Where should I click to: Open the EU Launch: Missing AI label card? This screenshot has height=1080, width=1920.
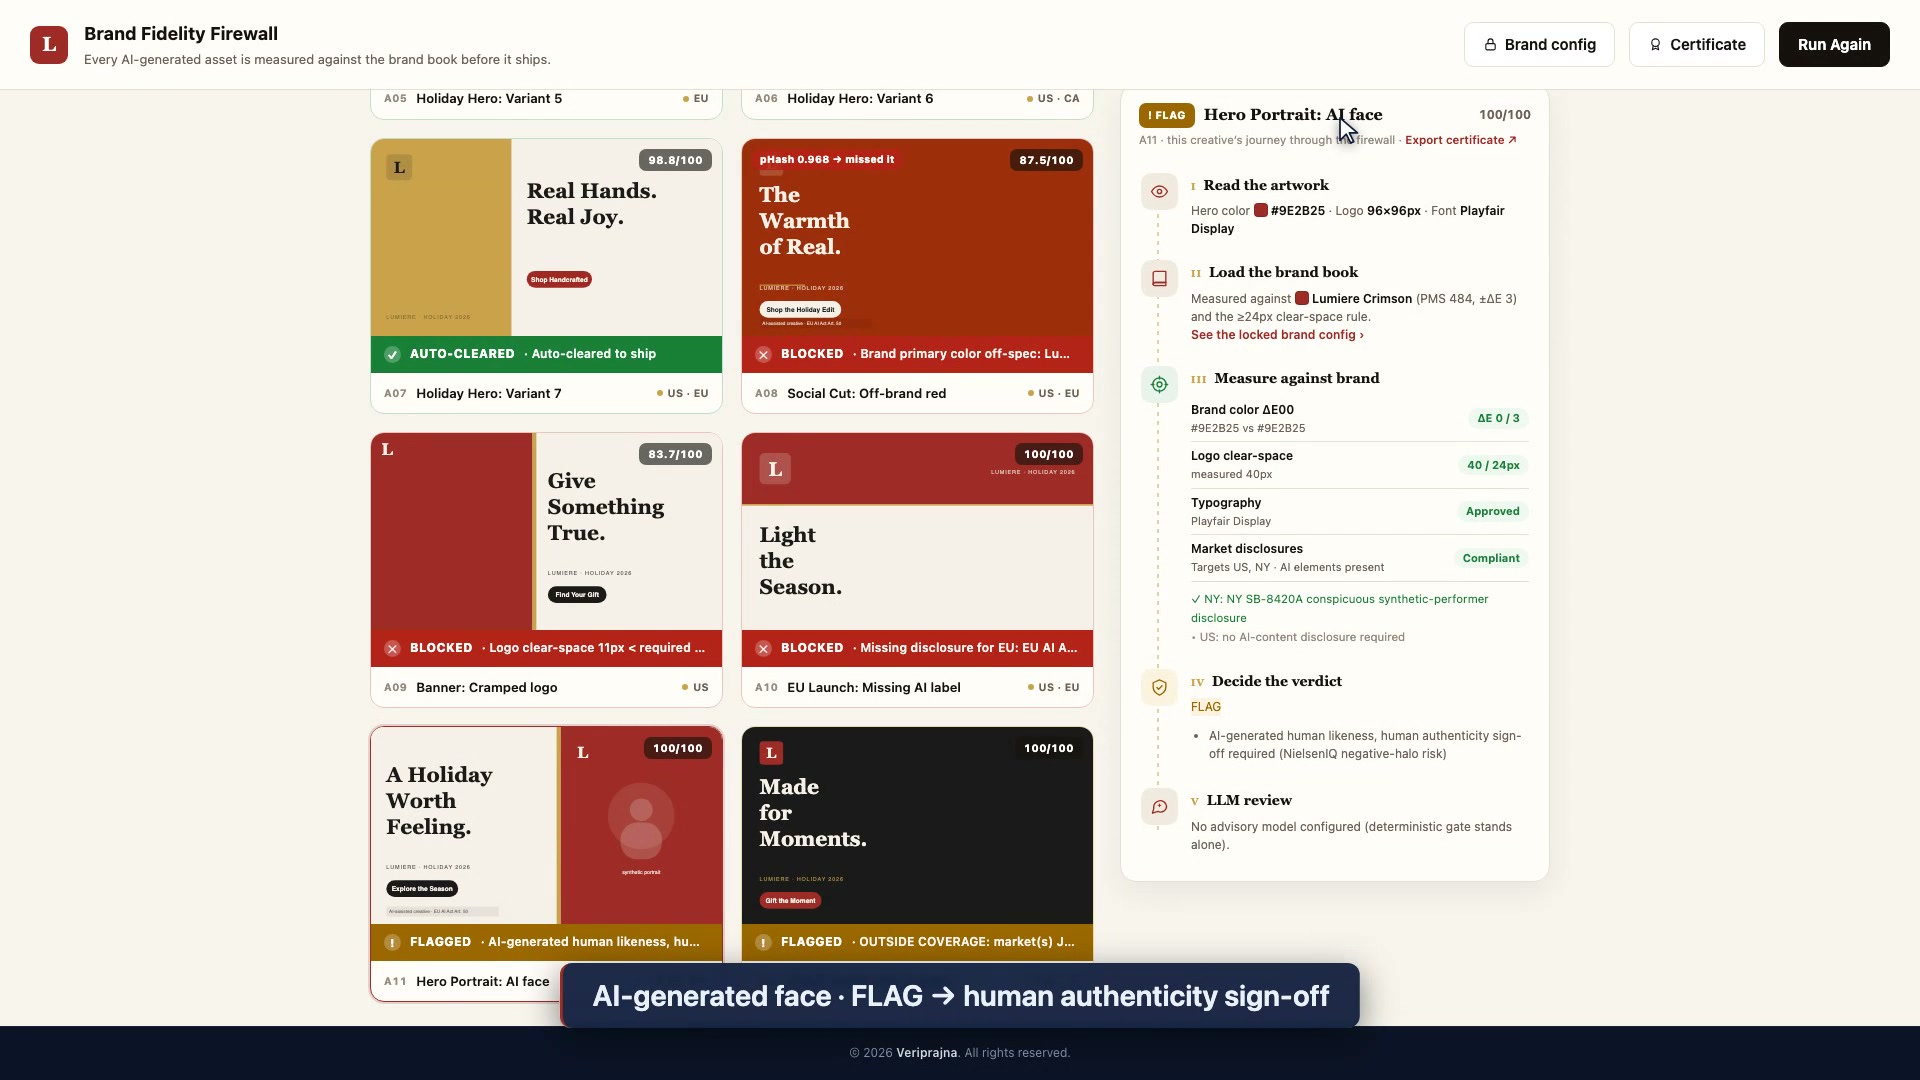click(x=917, y=570)
